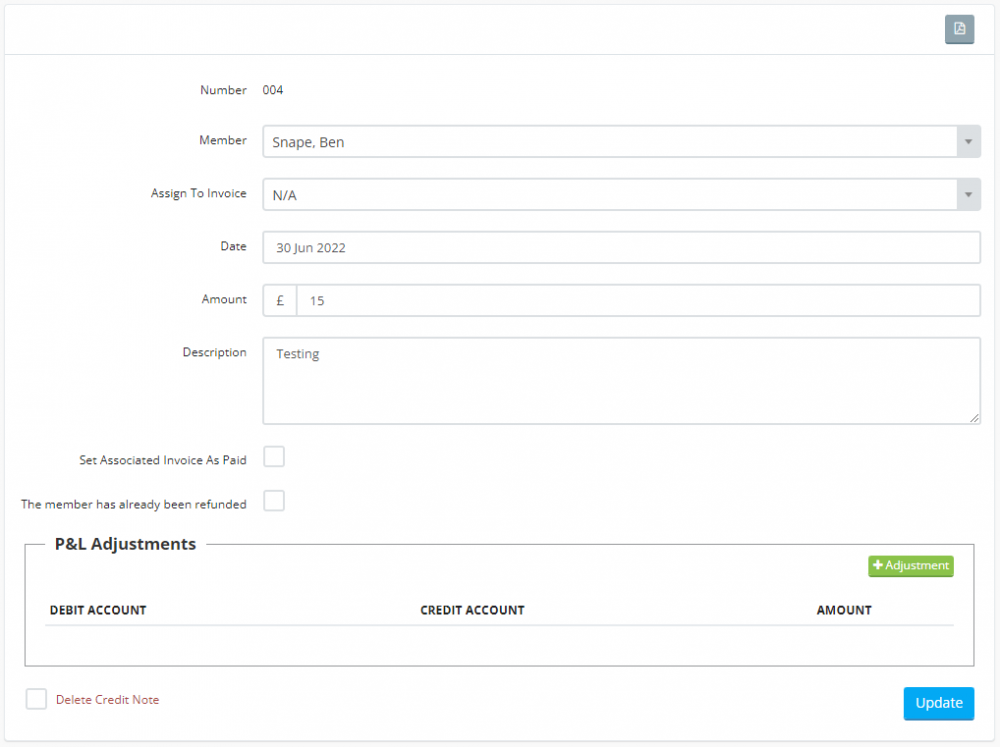Click the £ currency symbol prefix
Screen dimensions: 1000x747
280,300
